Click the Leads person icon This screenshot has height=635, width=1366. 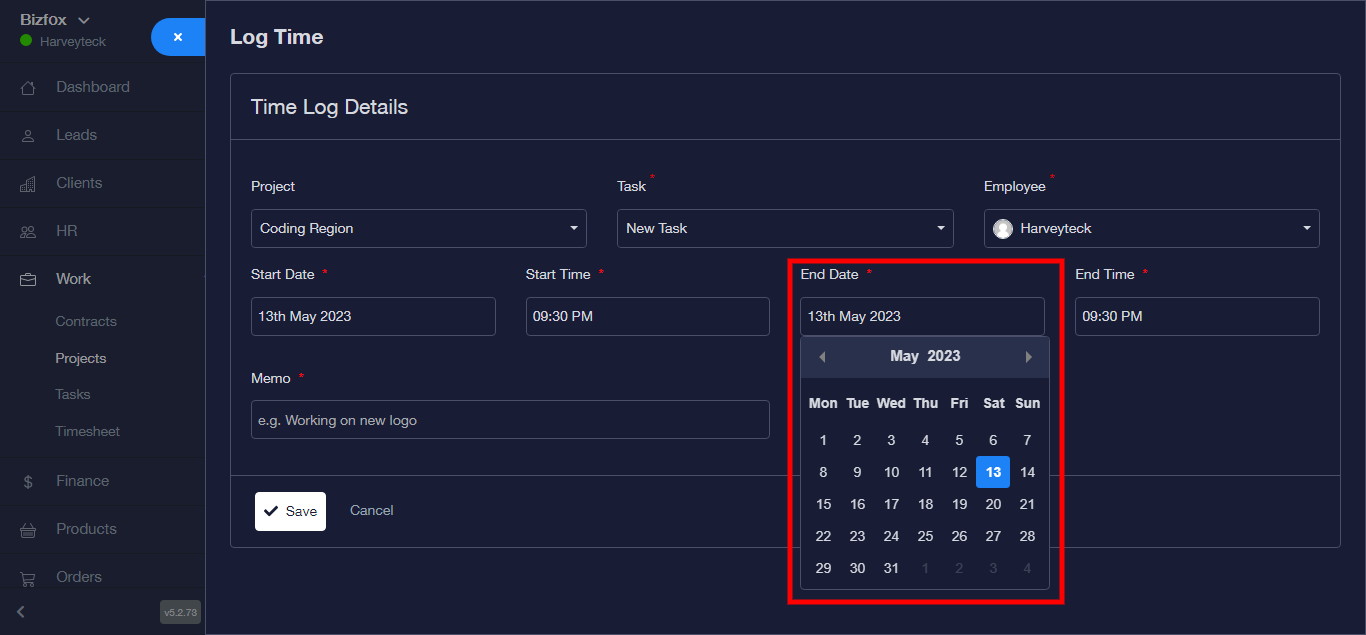pos(28,136)
